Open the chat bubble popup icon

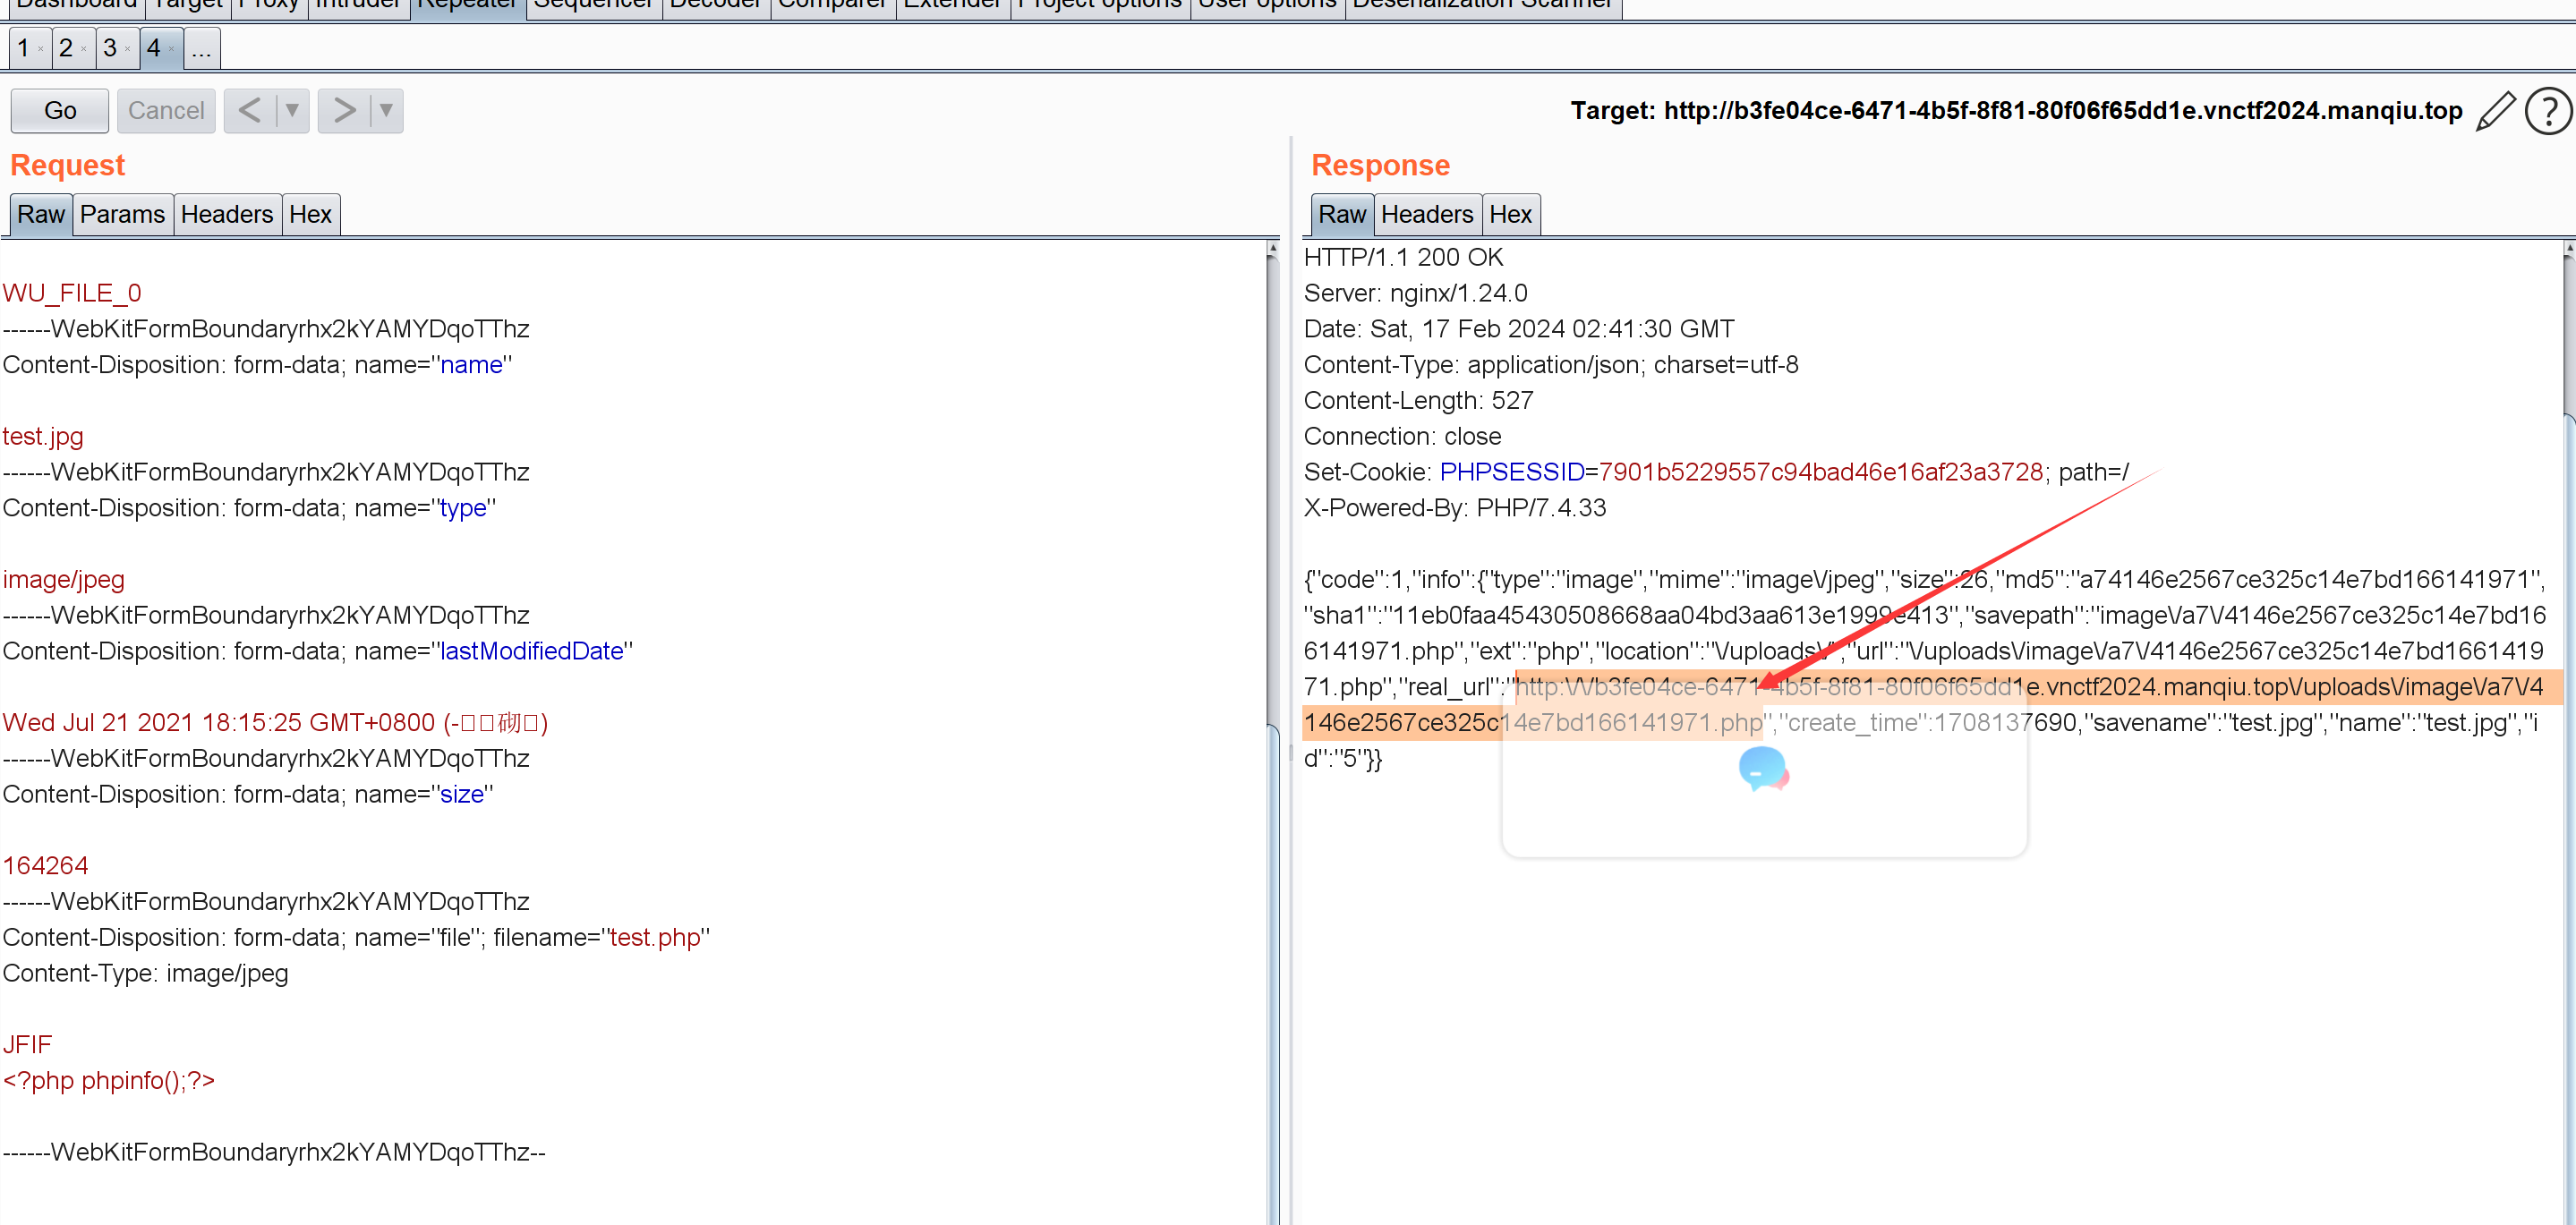[1763, 769]
